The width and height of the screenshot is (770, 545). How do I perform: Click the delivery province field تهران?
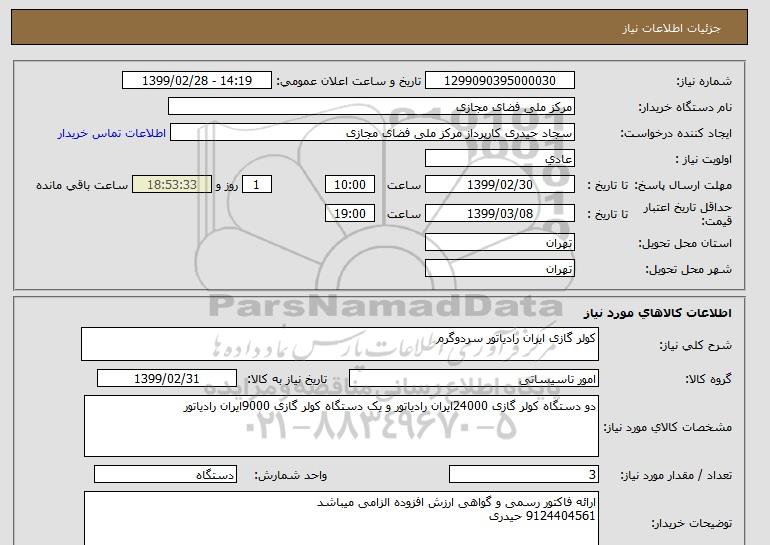pyautogui.click(x=499, y=243)
